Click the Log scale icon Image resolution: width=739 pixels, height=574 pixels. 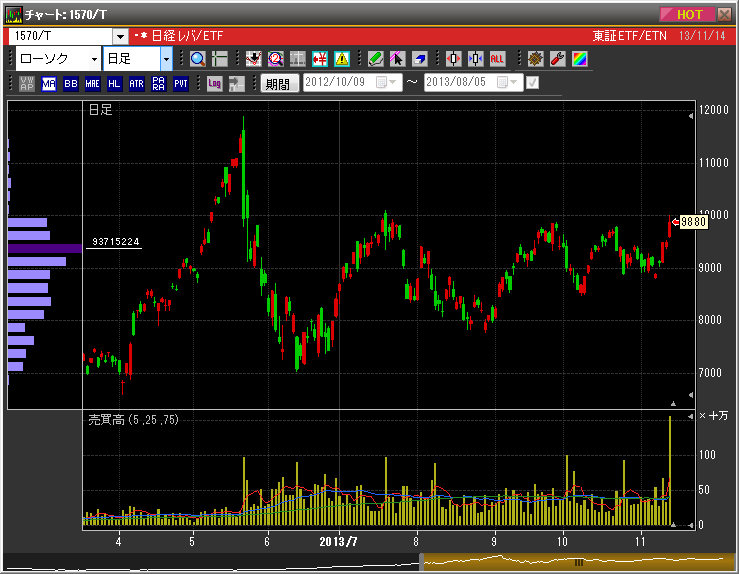(x=214, y=84)
